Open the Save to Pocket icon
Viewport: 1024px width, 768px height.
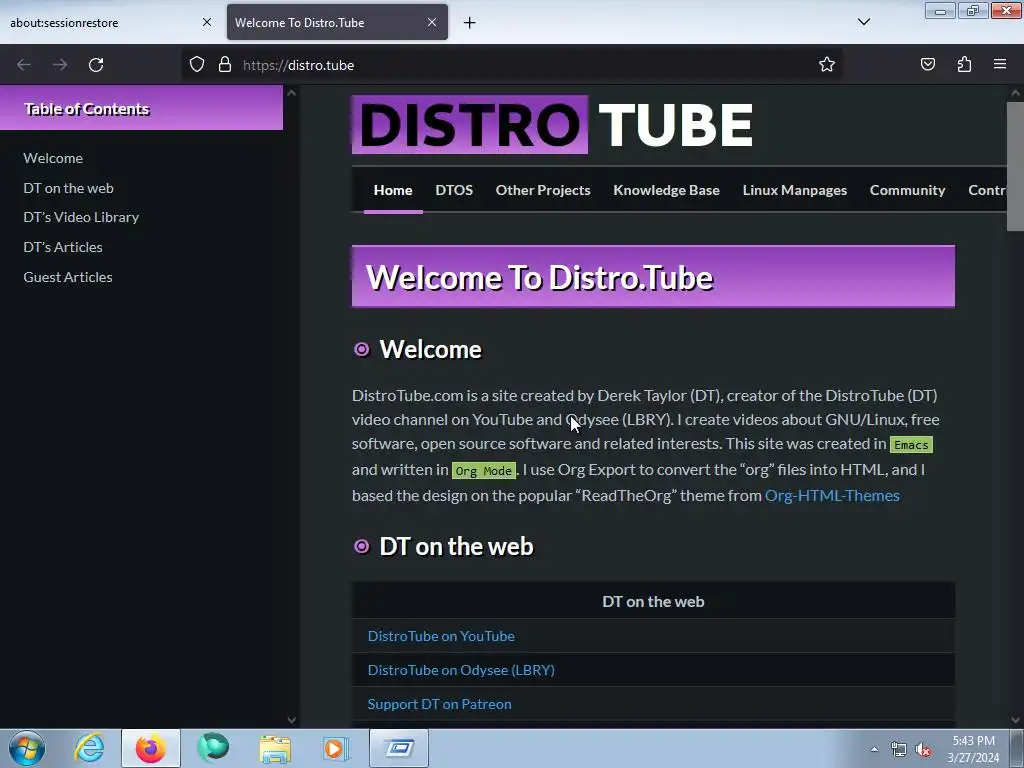[928, 65]
